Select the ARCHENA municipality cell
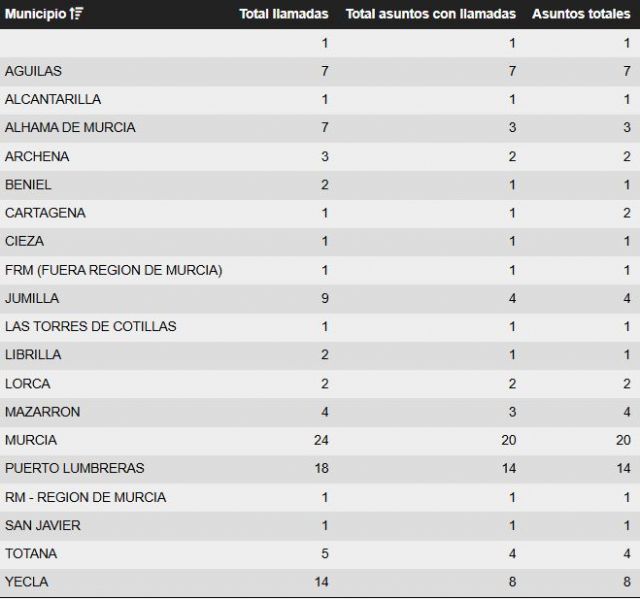Screen dimensions: 640x600 pos(37,156)
